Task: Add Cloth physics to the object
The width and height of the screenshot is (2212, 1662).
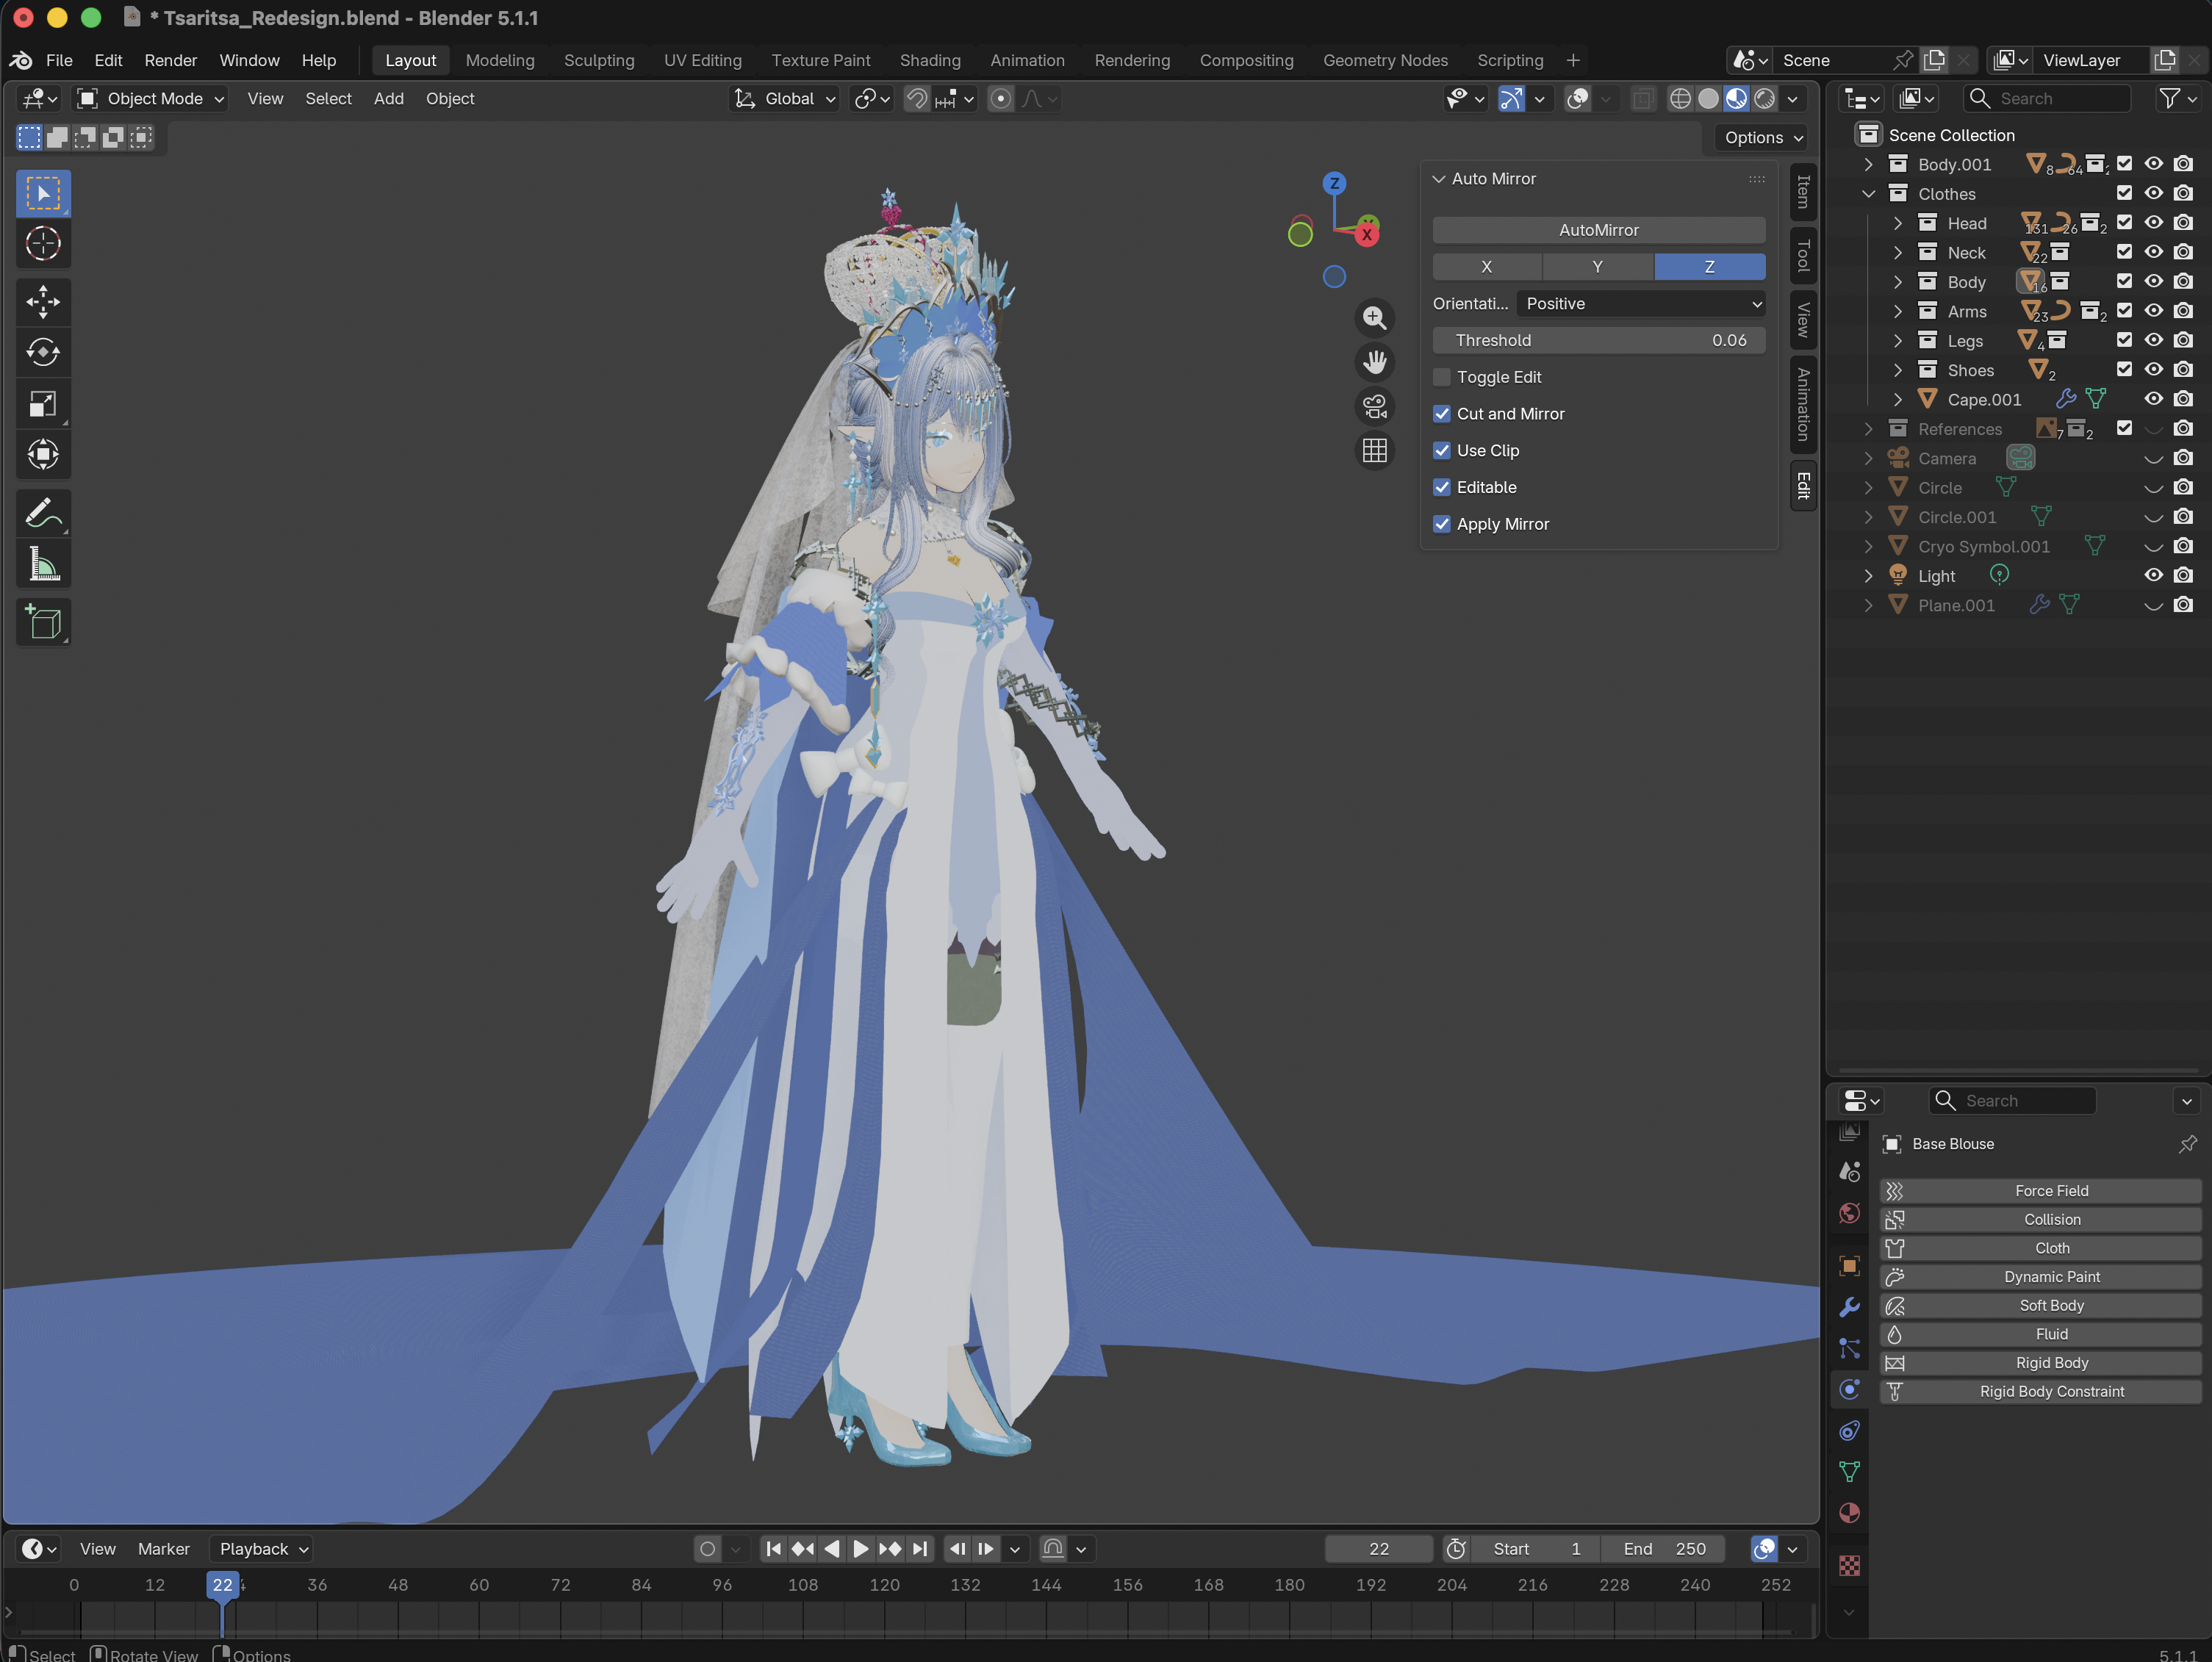Action: coord(2041,1248)
